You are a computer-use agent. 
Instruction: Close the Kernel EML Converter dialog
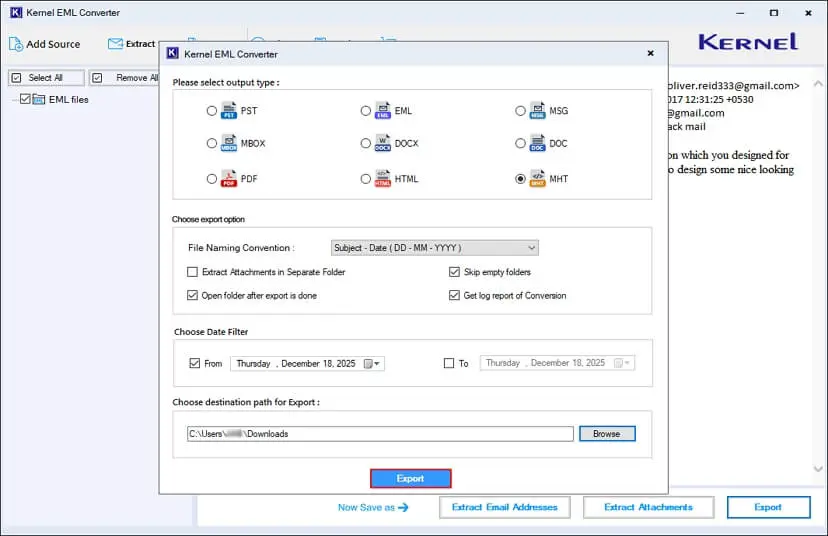[651, 53]
